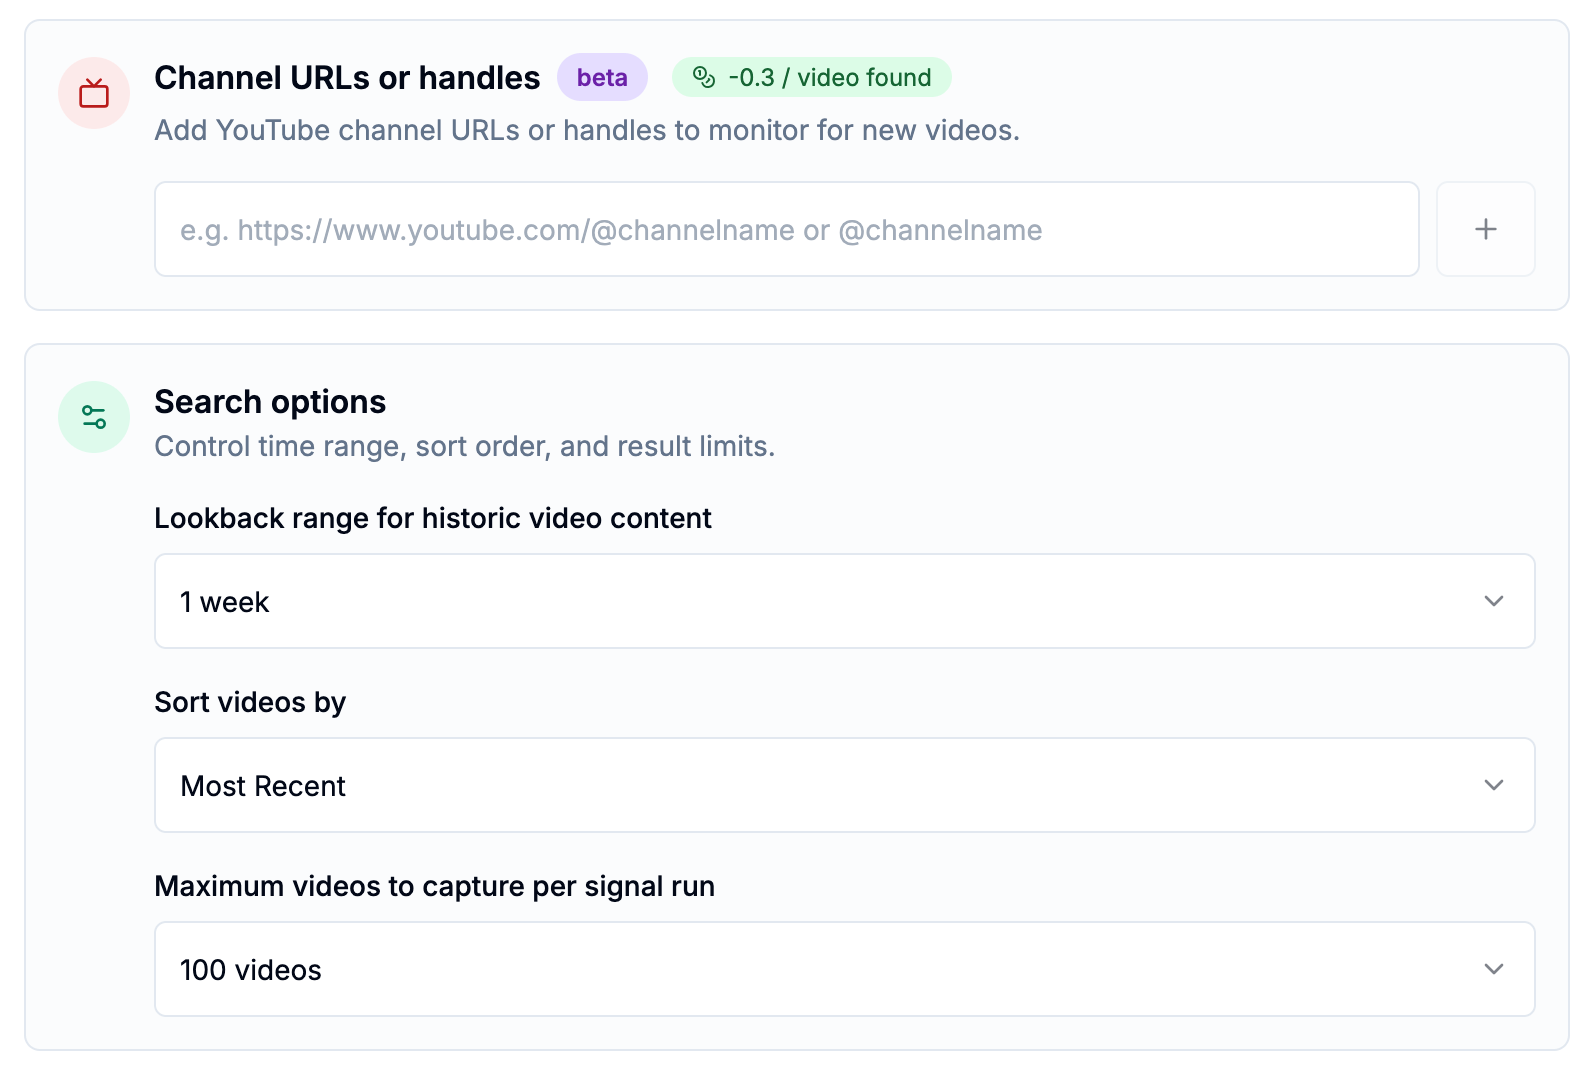Click Control time range description text
1592x1082 pixels.
(x=465, y=446)
